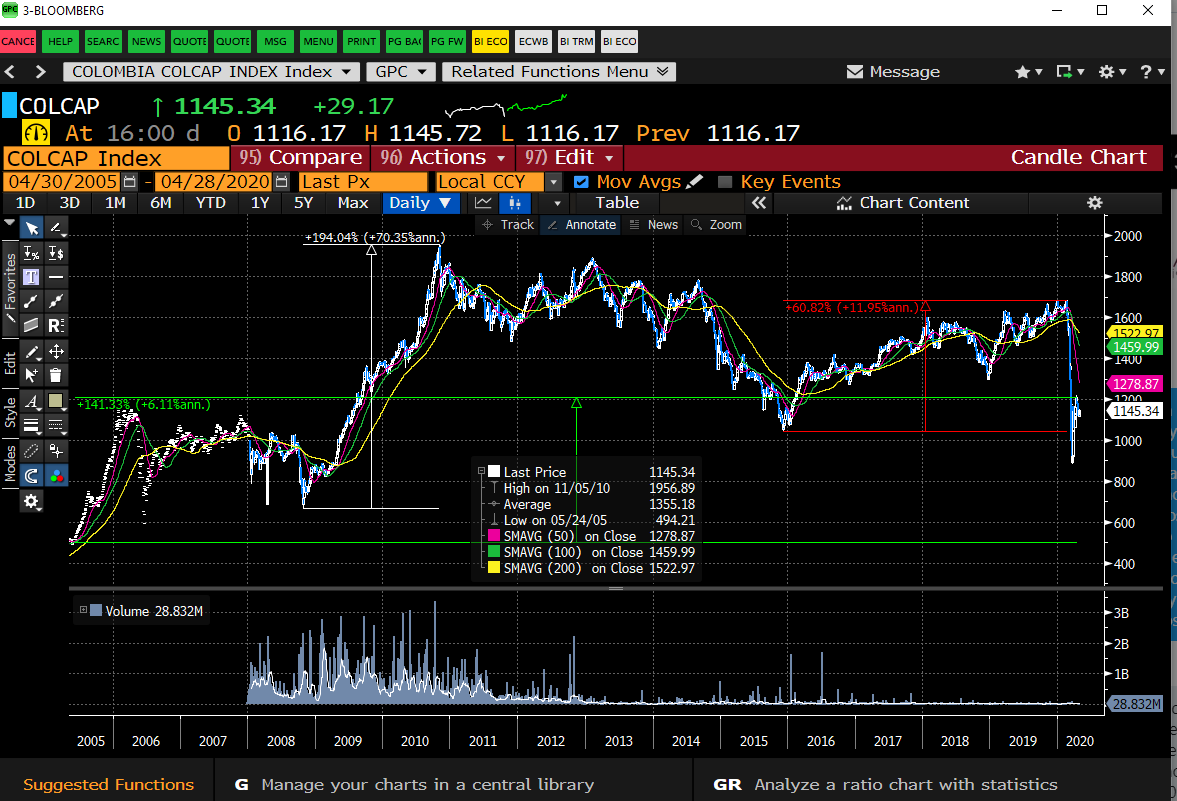Go forward with right arrow
1177x801 pixels.
click(41, 71)
